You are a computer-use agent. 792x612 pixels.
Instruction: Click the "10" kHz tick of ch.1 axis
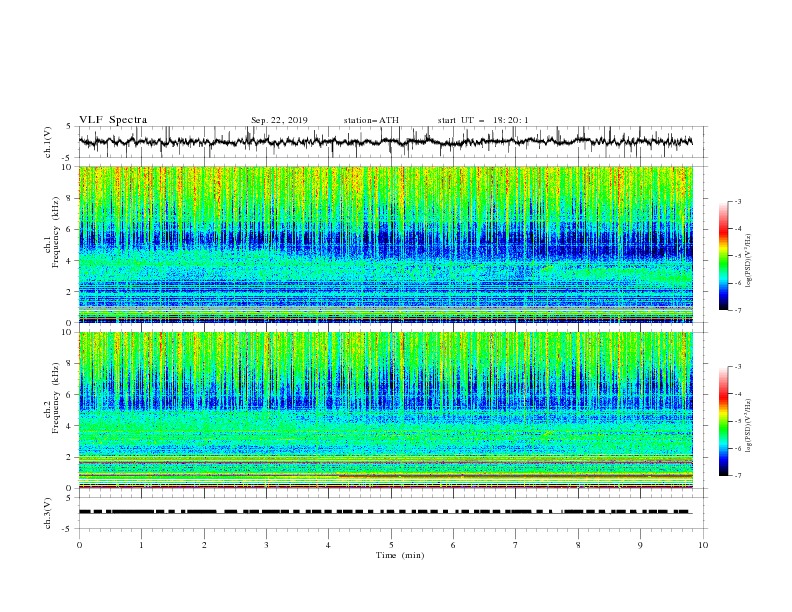click(69, 167)
